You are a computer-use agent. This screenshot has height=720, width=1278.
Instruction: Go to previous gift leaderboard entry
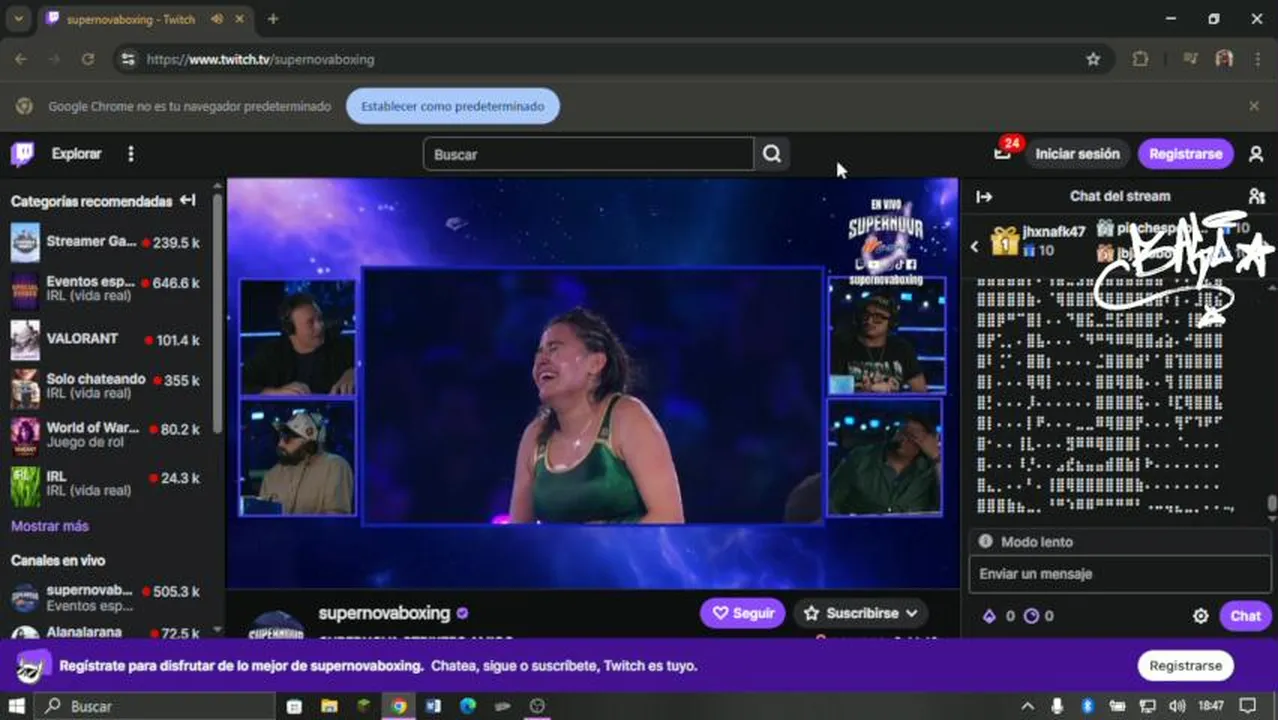click(x=975, y=247)
